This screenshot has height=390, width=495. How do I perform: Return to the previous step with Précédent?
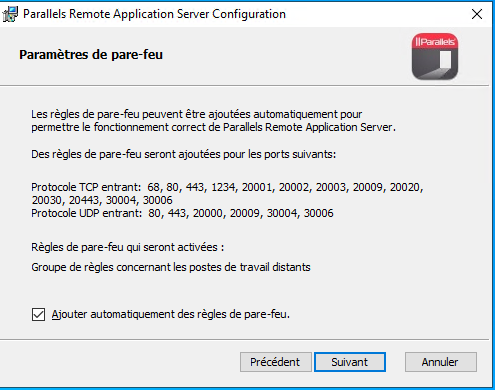point(275,362)
